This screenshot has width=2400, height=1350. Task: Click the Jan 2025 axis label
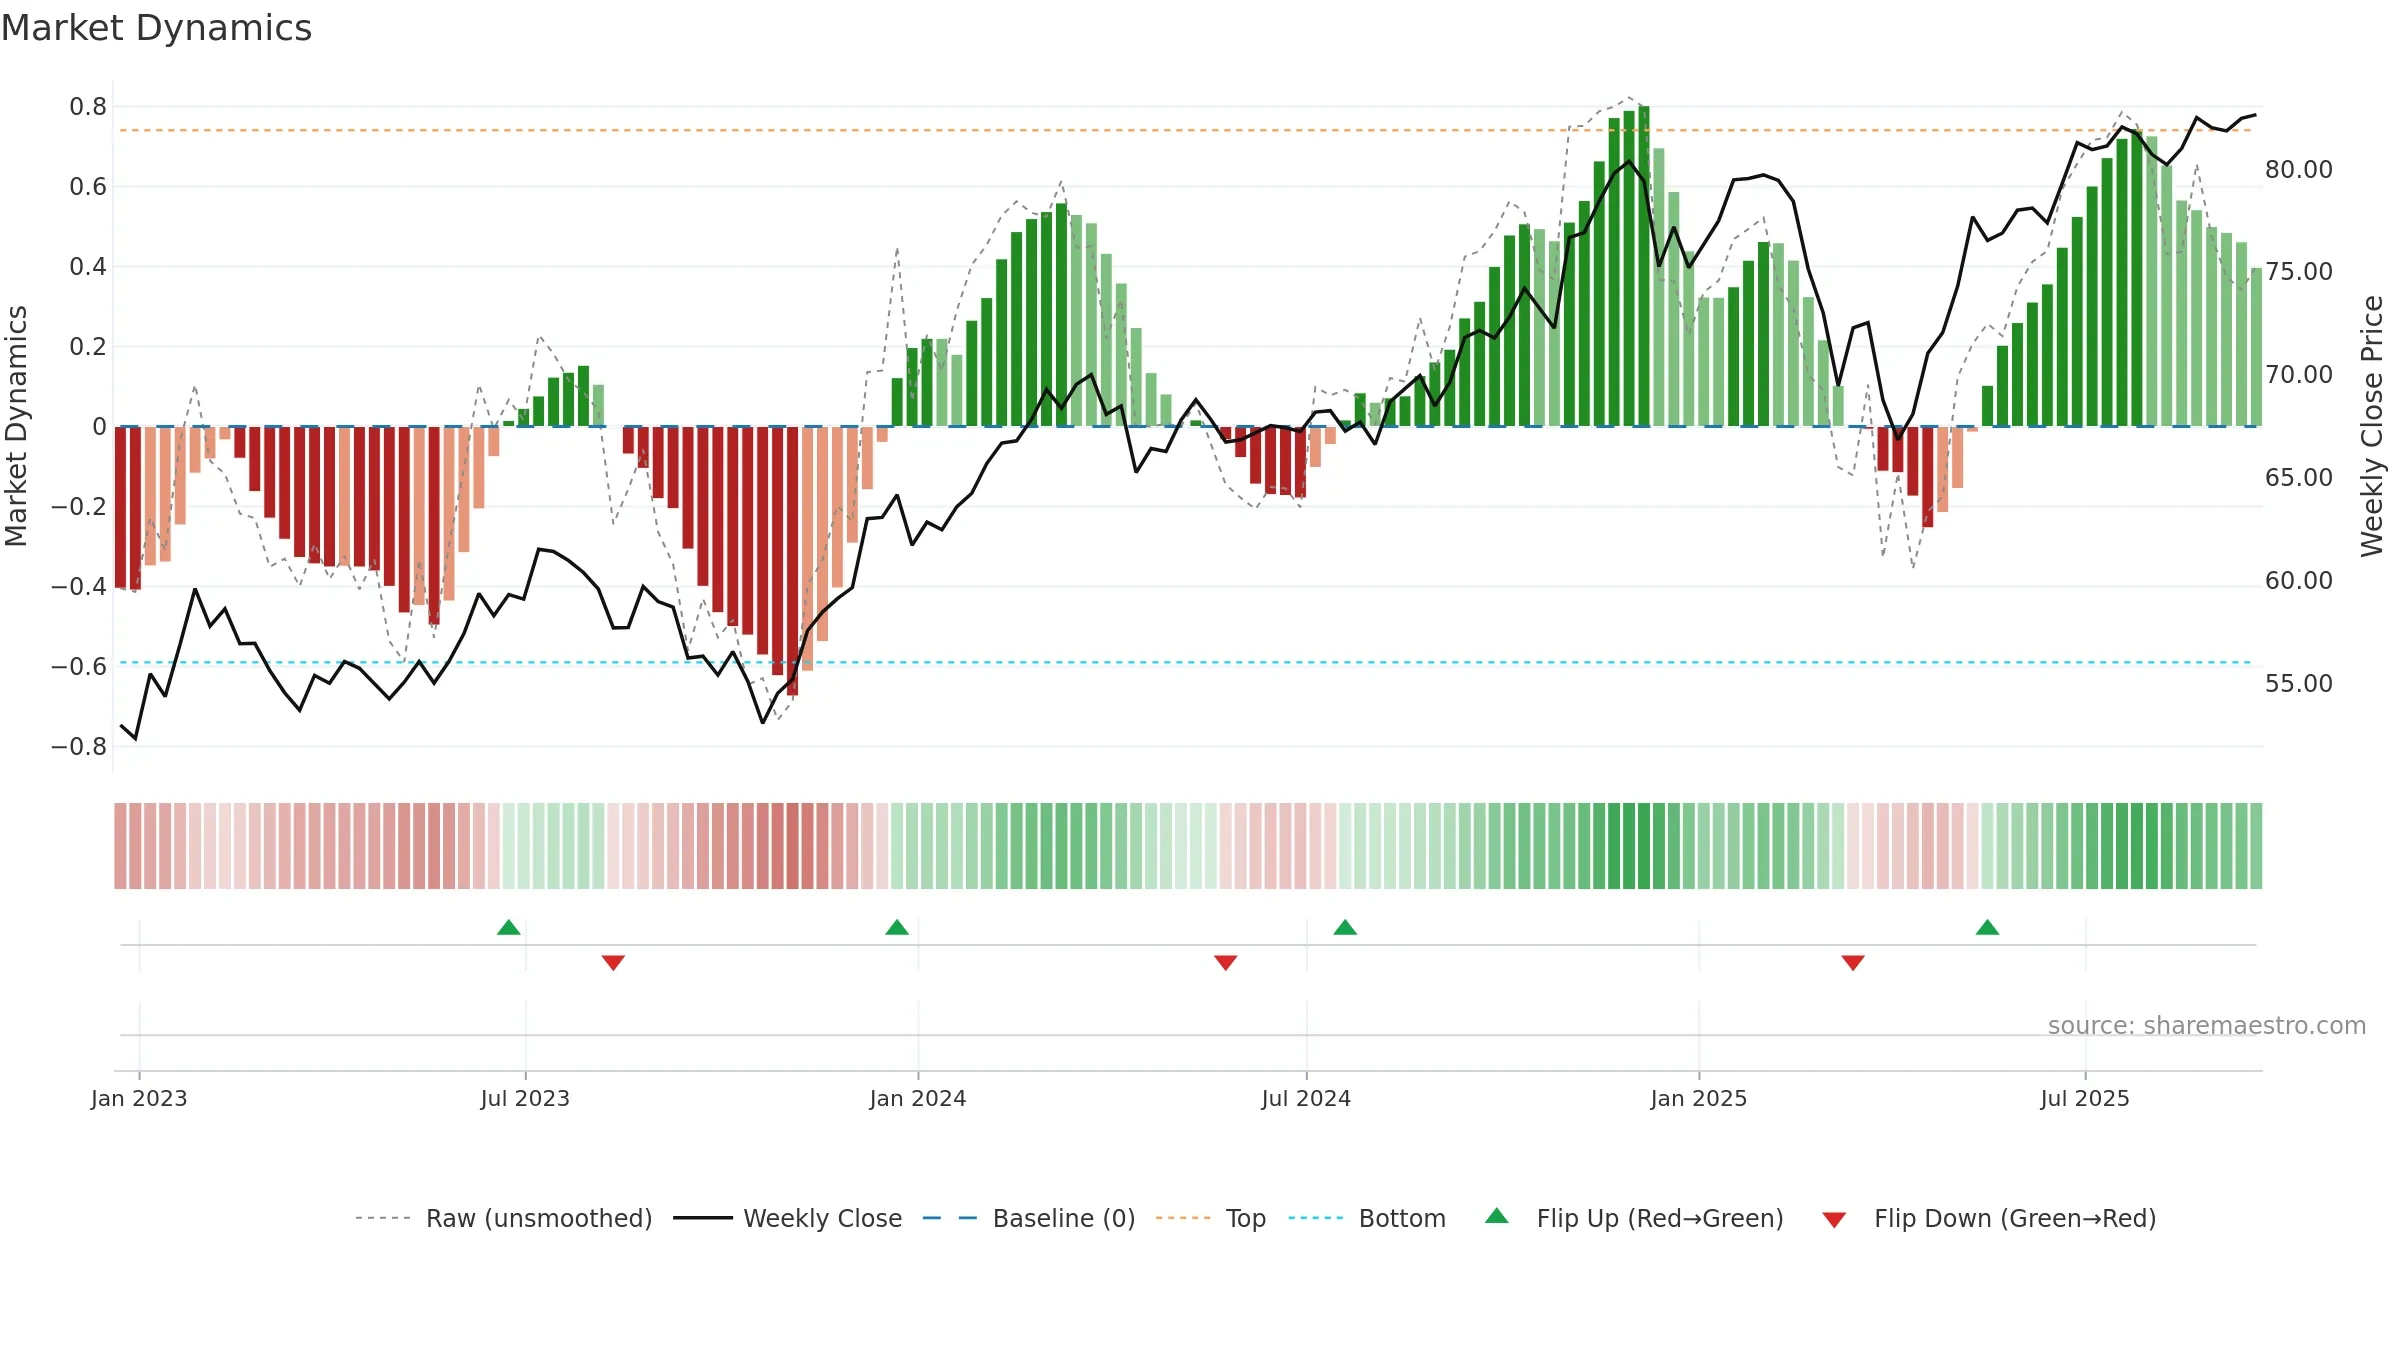pyautogui.click(x=1699, y=1098)
